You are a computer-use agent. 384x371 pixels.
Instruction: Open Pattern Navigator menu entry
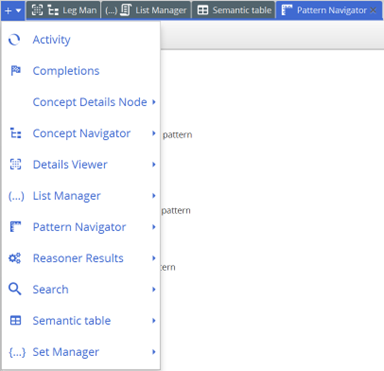pos(81,227)
